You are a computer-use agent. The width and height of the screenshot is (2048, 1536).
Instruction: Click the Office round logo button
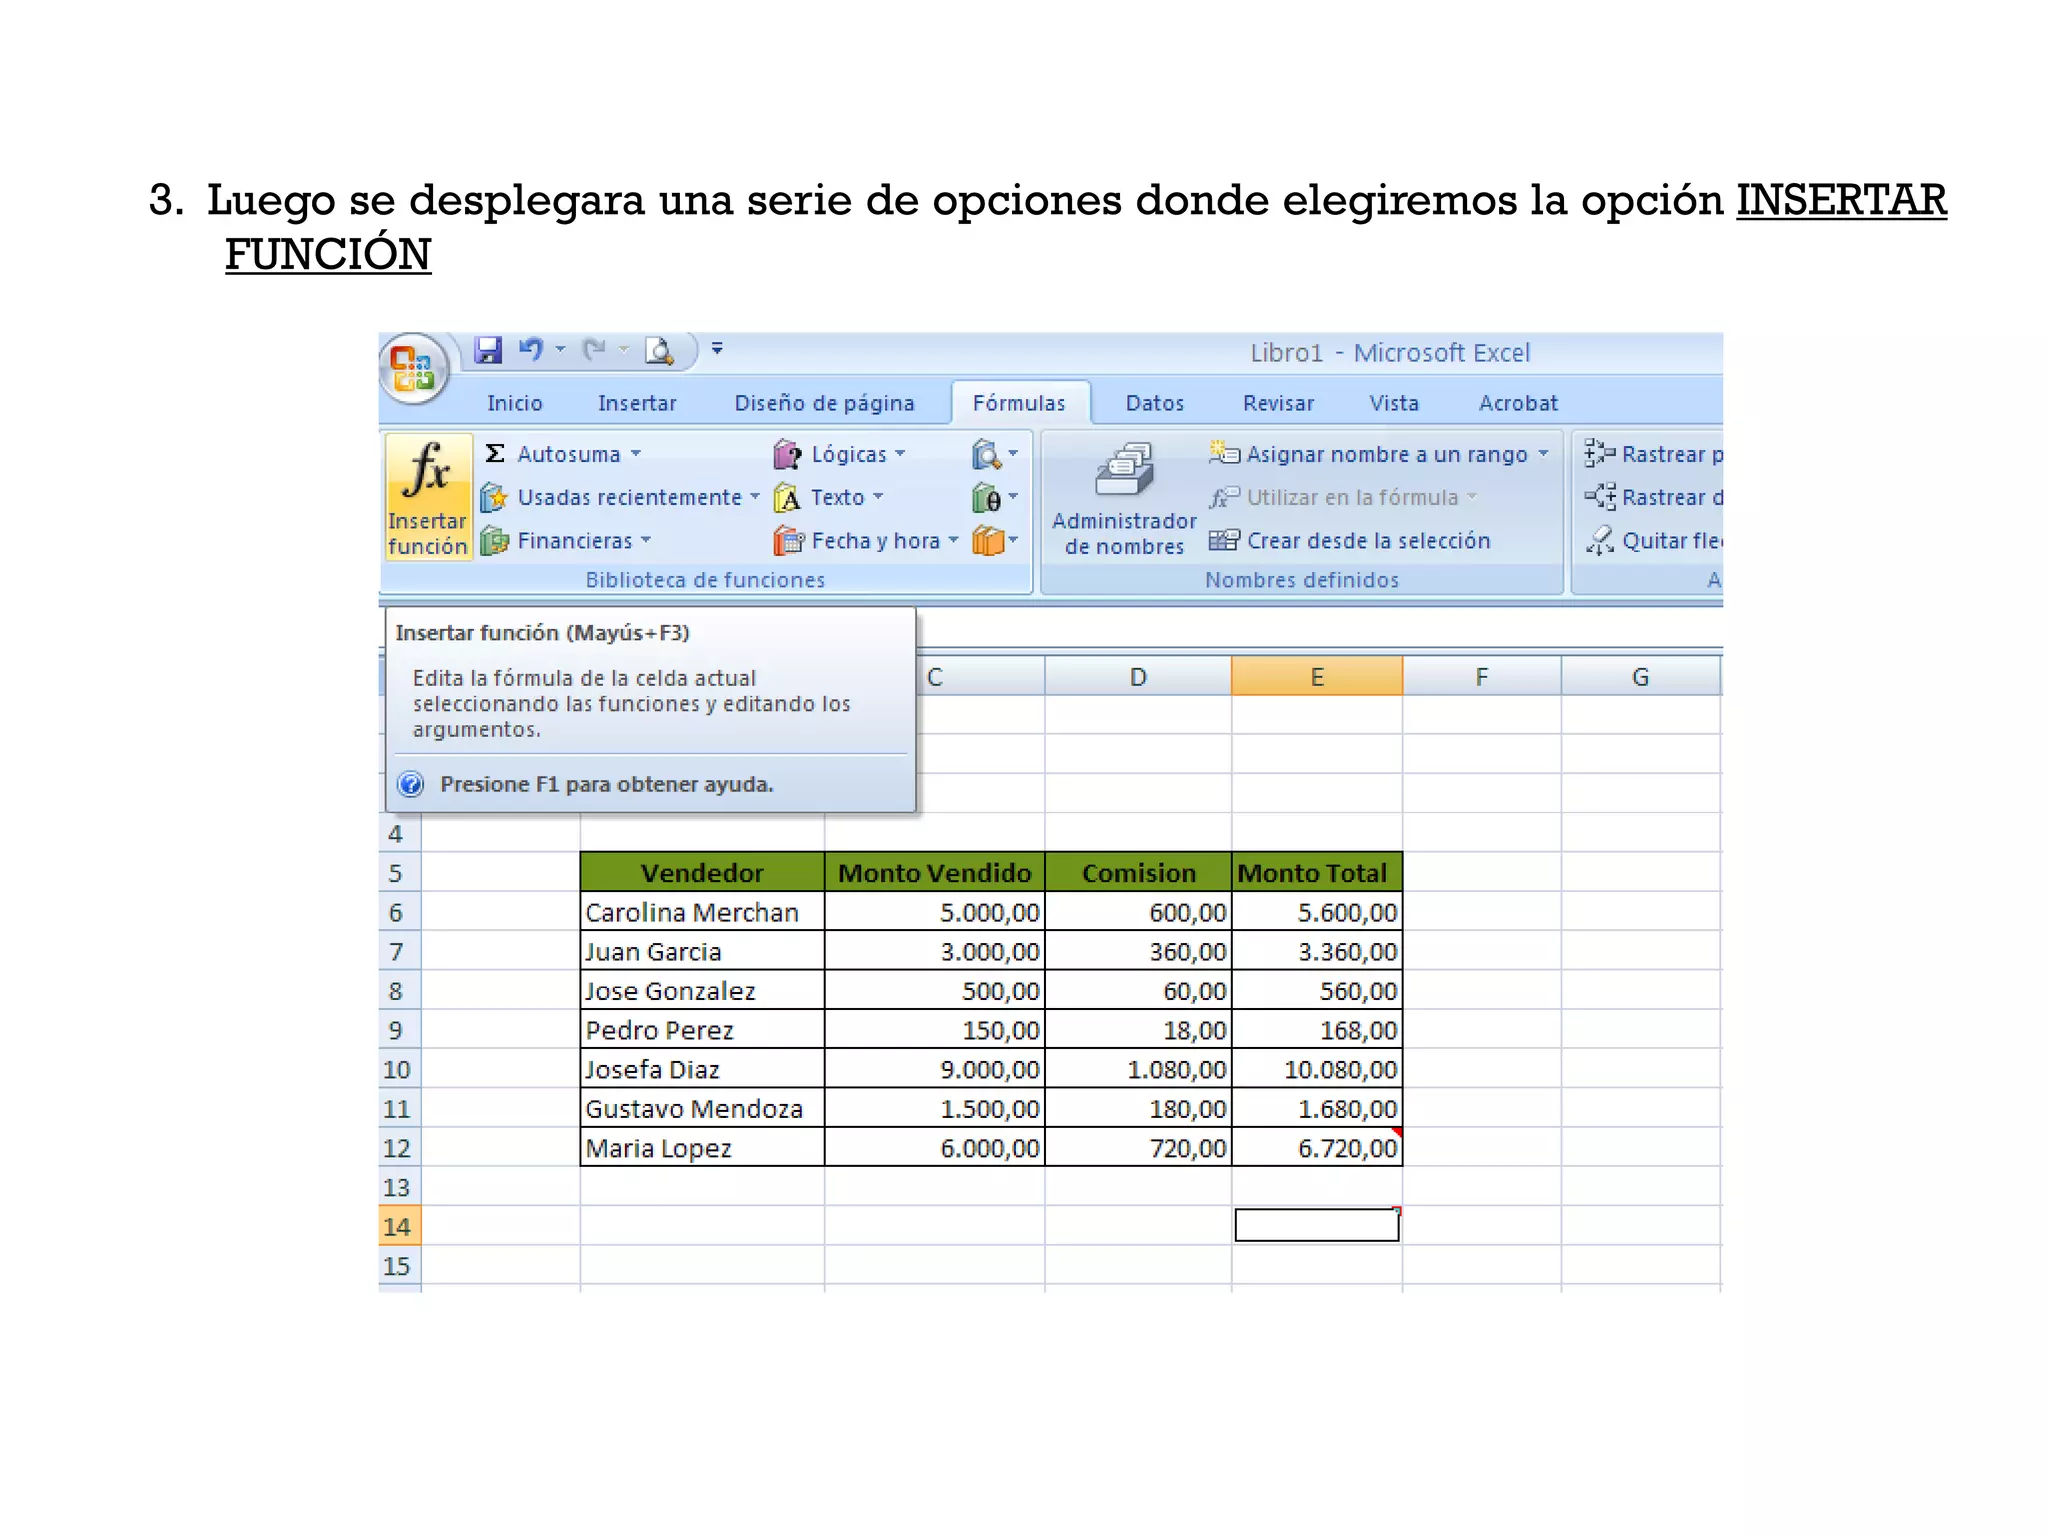(x=413, y=368)
